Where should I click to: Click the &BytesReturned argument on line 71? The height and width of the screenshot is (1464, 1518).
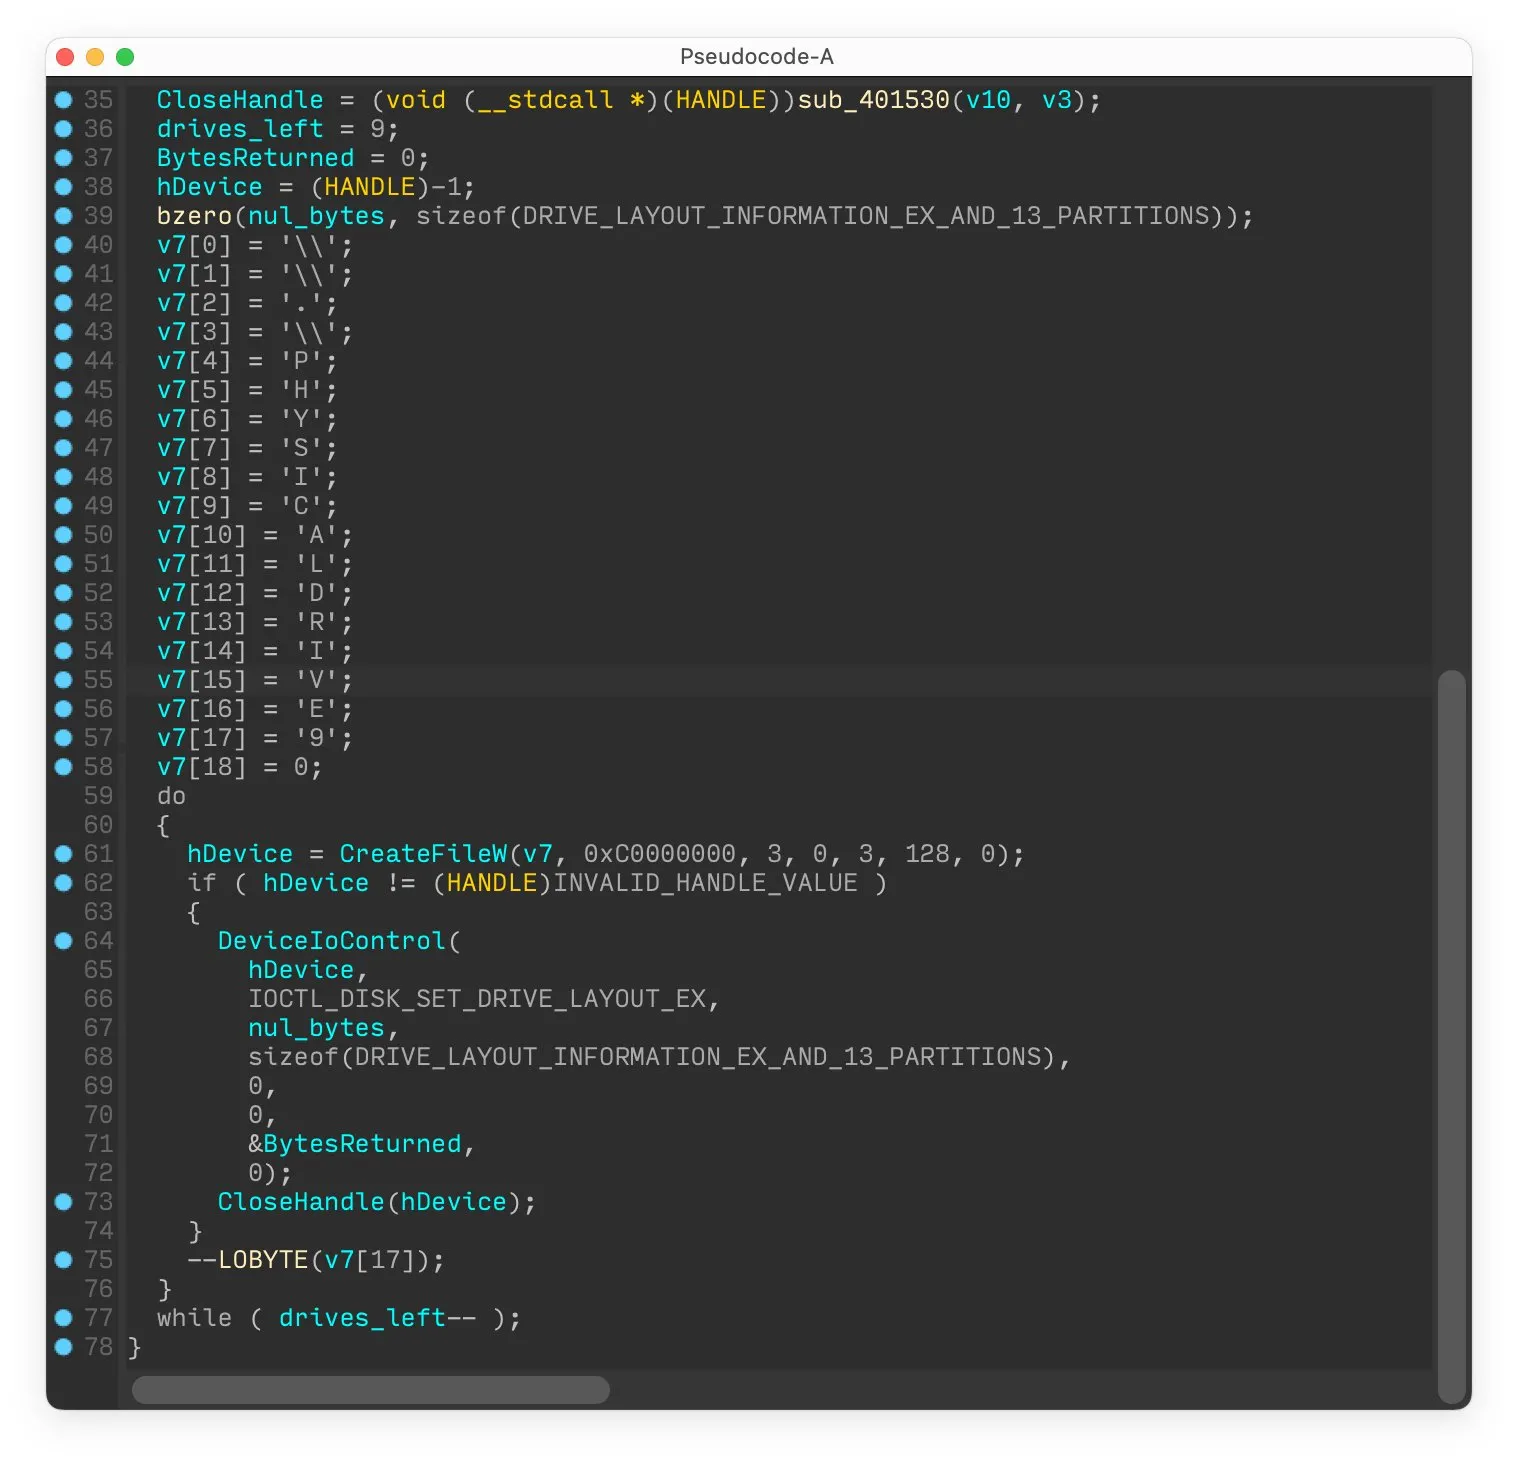pyautogui.click(x=354, y=1144)
